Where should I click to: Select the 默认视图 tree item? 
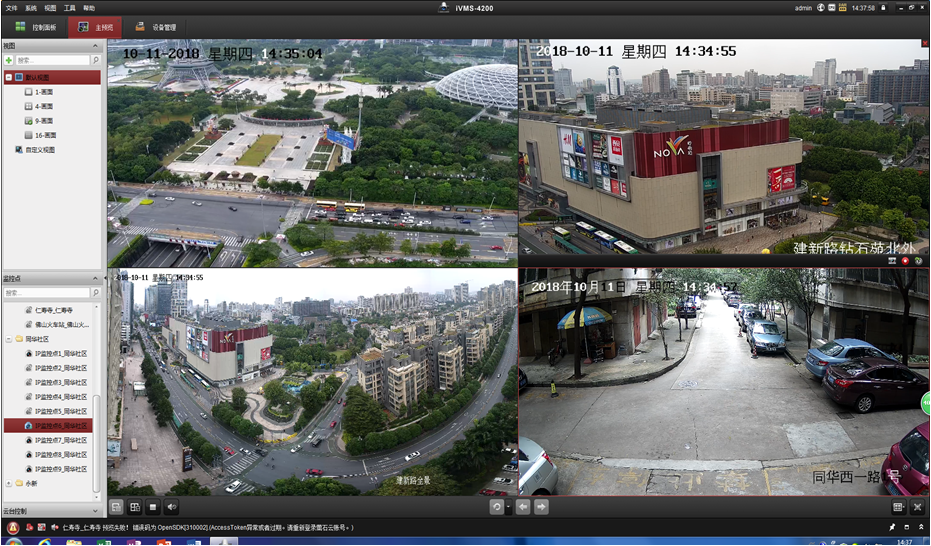point(52,78)
